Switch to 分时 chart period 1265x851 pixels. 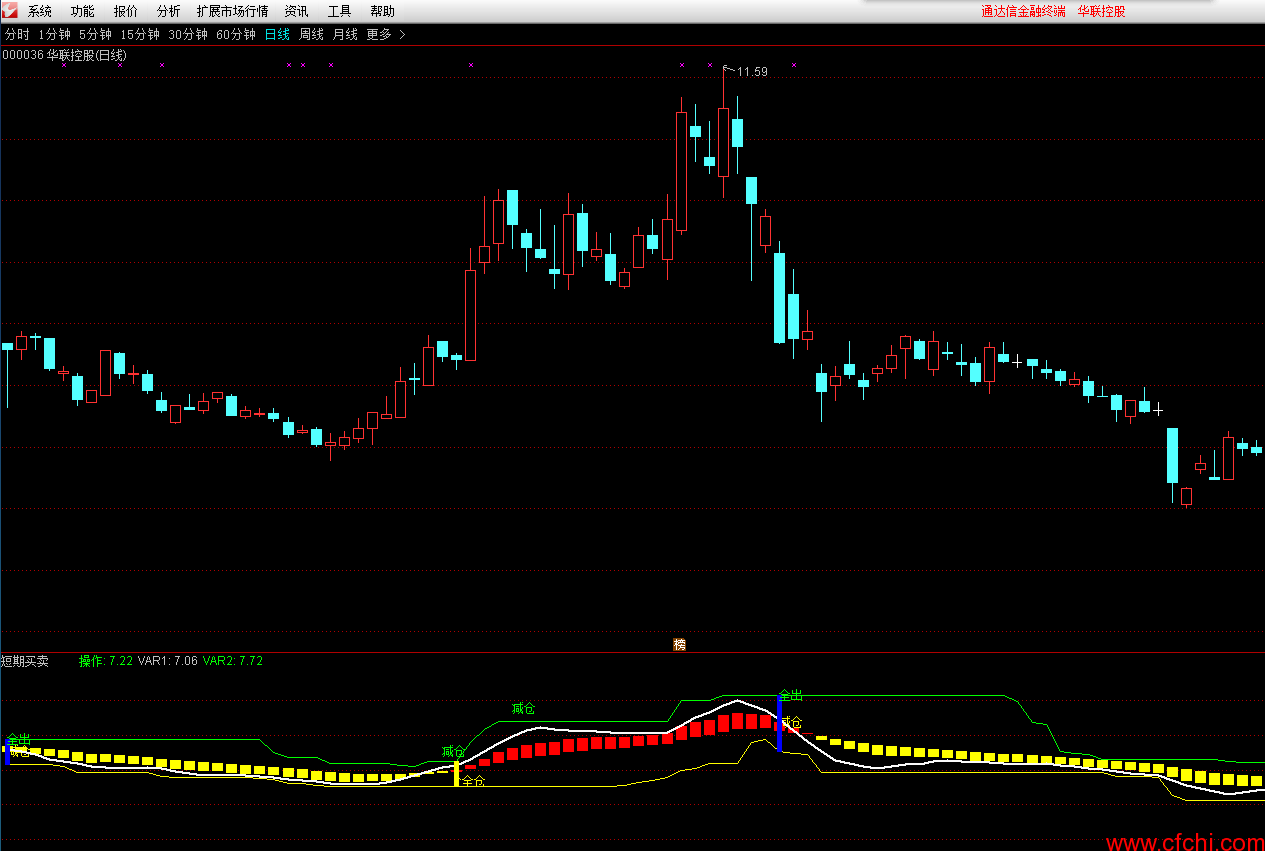(17, 34)
